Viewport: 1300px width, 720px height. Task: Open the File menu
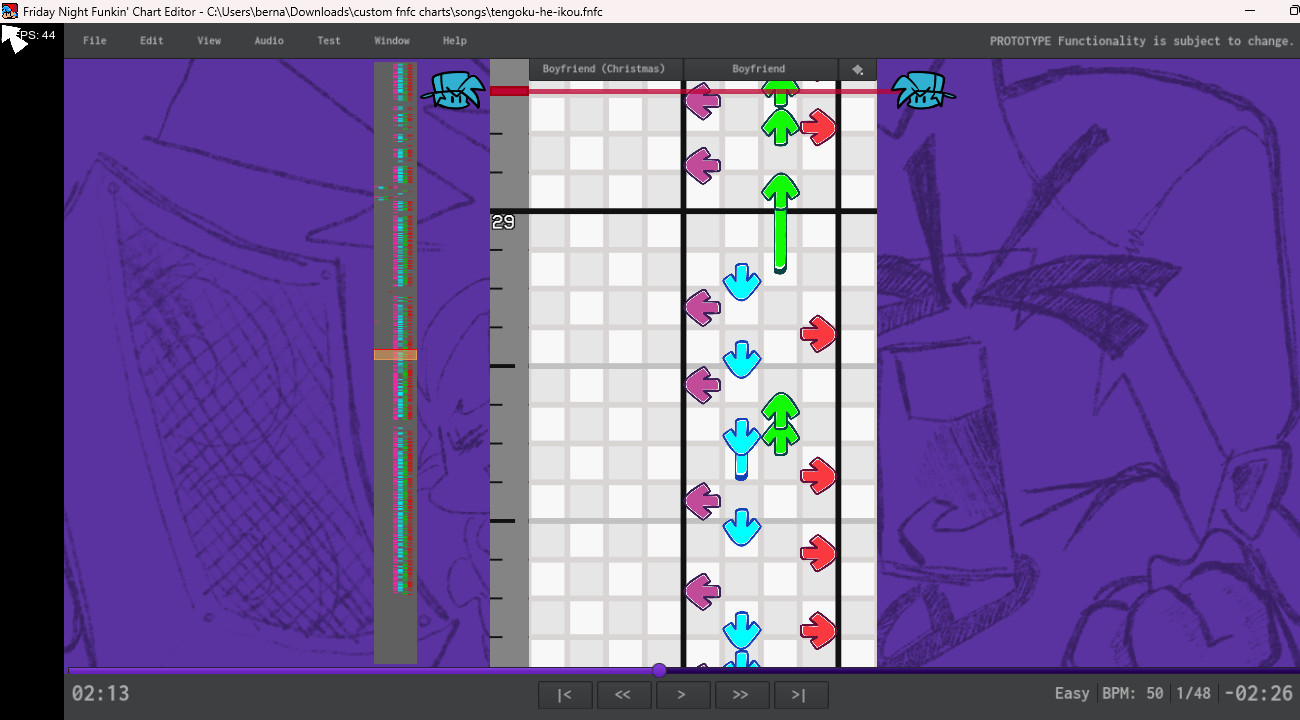click(x=95, y=41)
